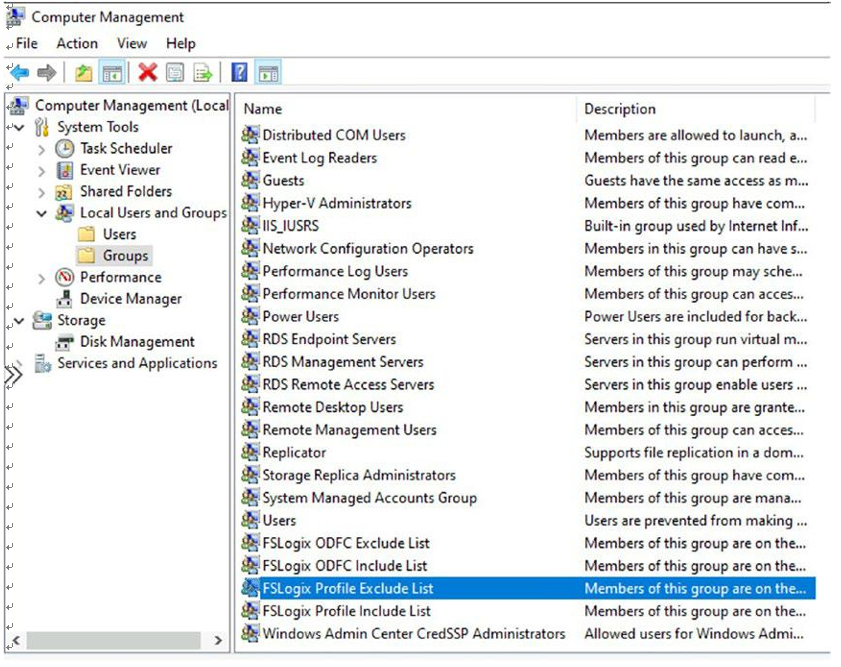
Task: Select System Managed Accounts Group
Action: coord(370,498)
